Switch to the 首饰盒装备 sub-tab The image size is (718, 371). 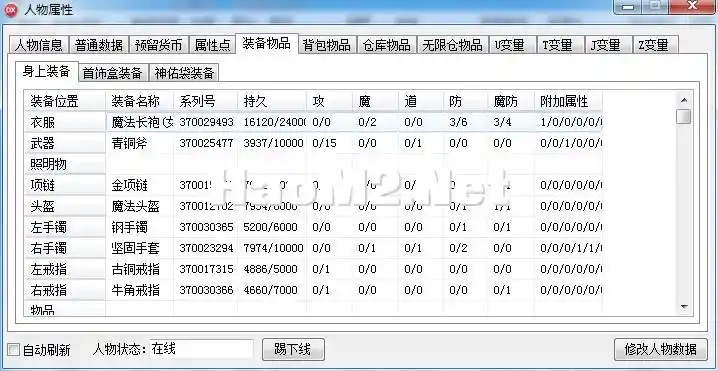(113, 73)
